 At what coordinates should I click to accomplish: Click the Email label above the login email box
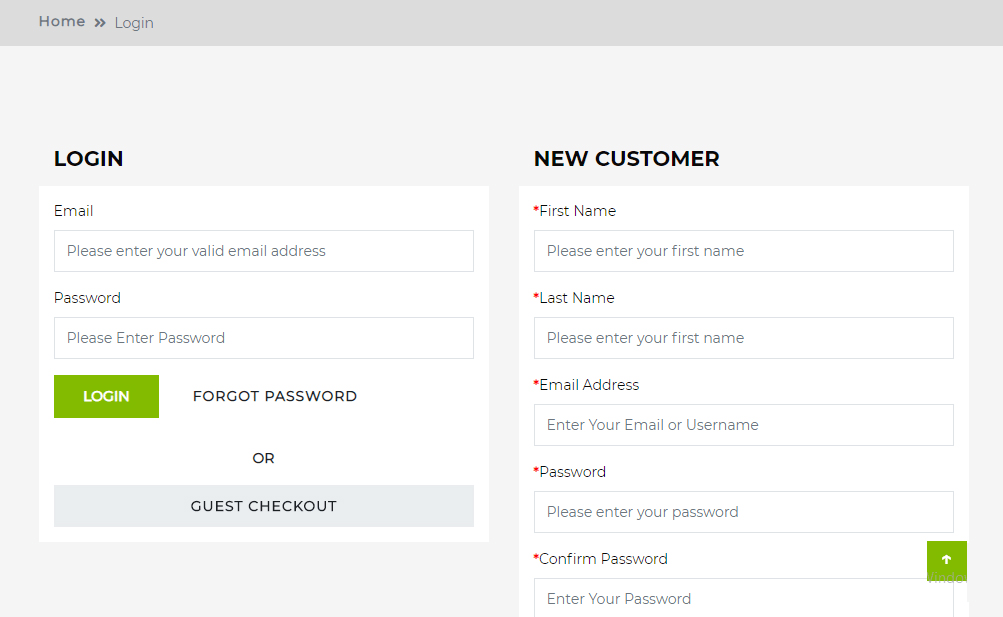(73, 211)
